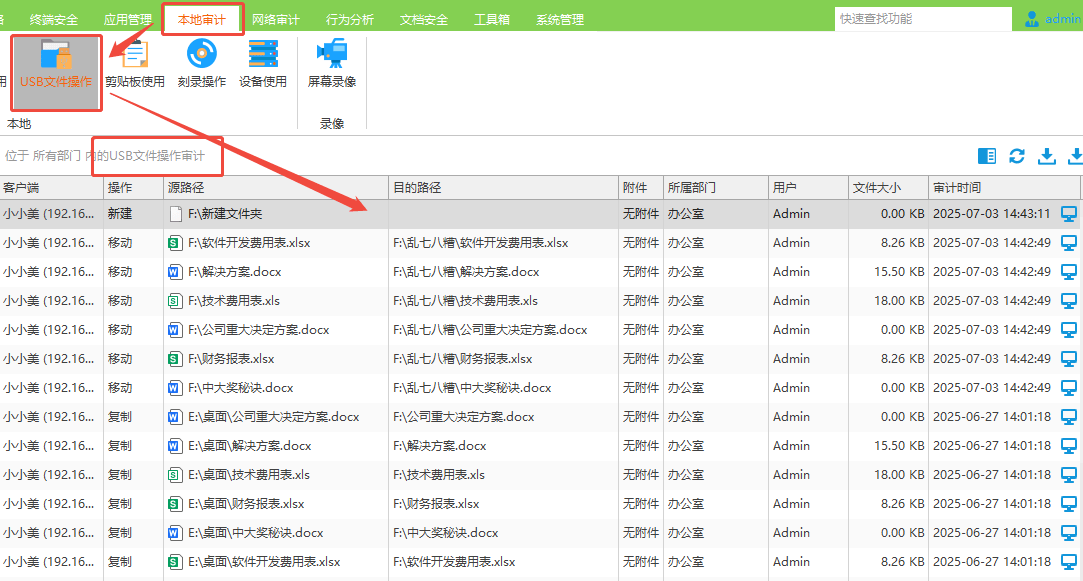Toggle the column layout panel icon
This screenshot has width=1083, height=581.
pos(987,156)
